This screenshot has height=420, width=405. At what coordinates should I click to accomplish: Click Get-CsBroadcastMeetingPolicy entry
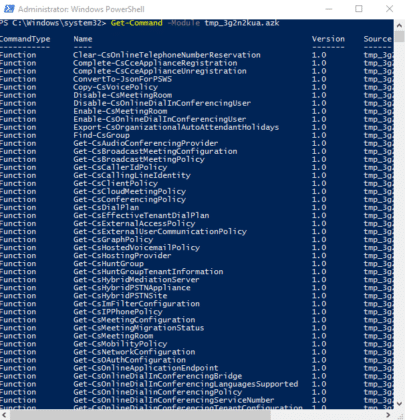click(x=139, y=159)
